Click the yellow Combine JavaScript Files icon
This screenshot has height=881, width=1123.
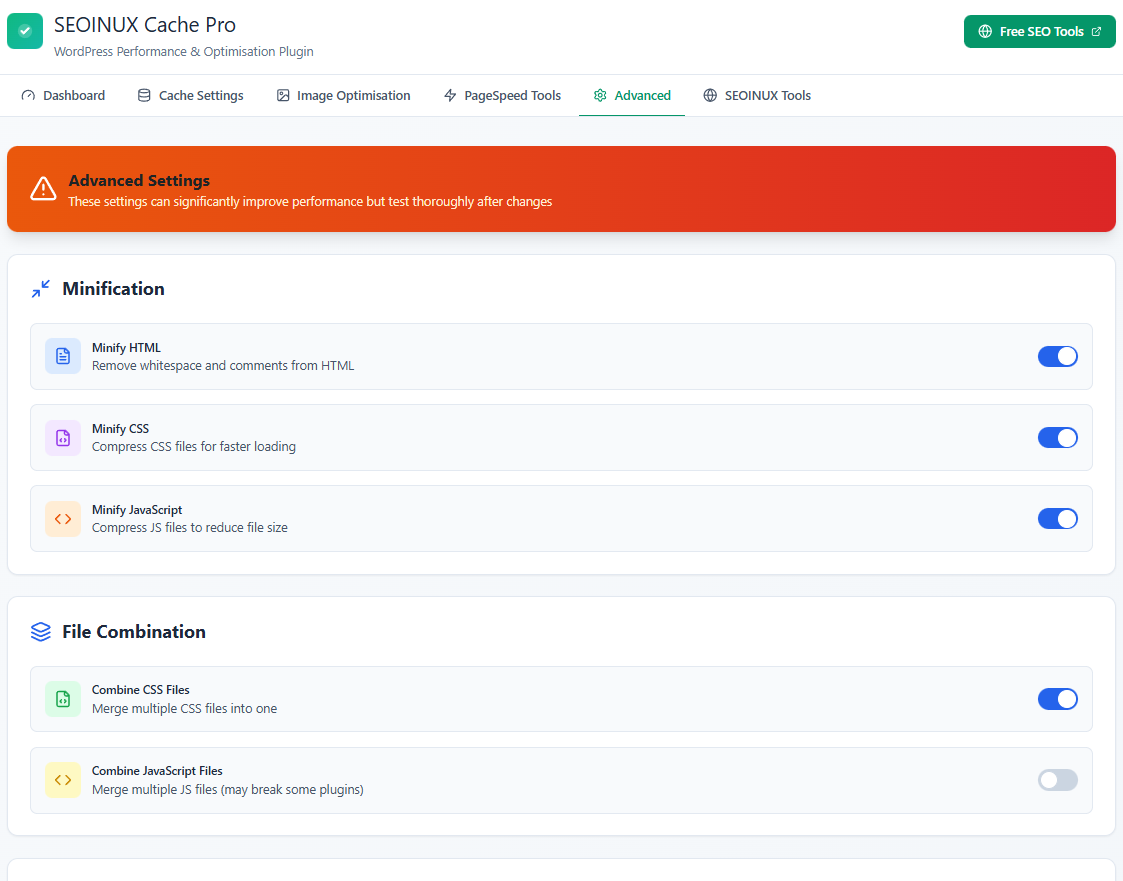pyautogui.click(x=63, y=780)
